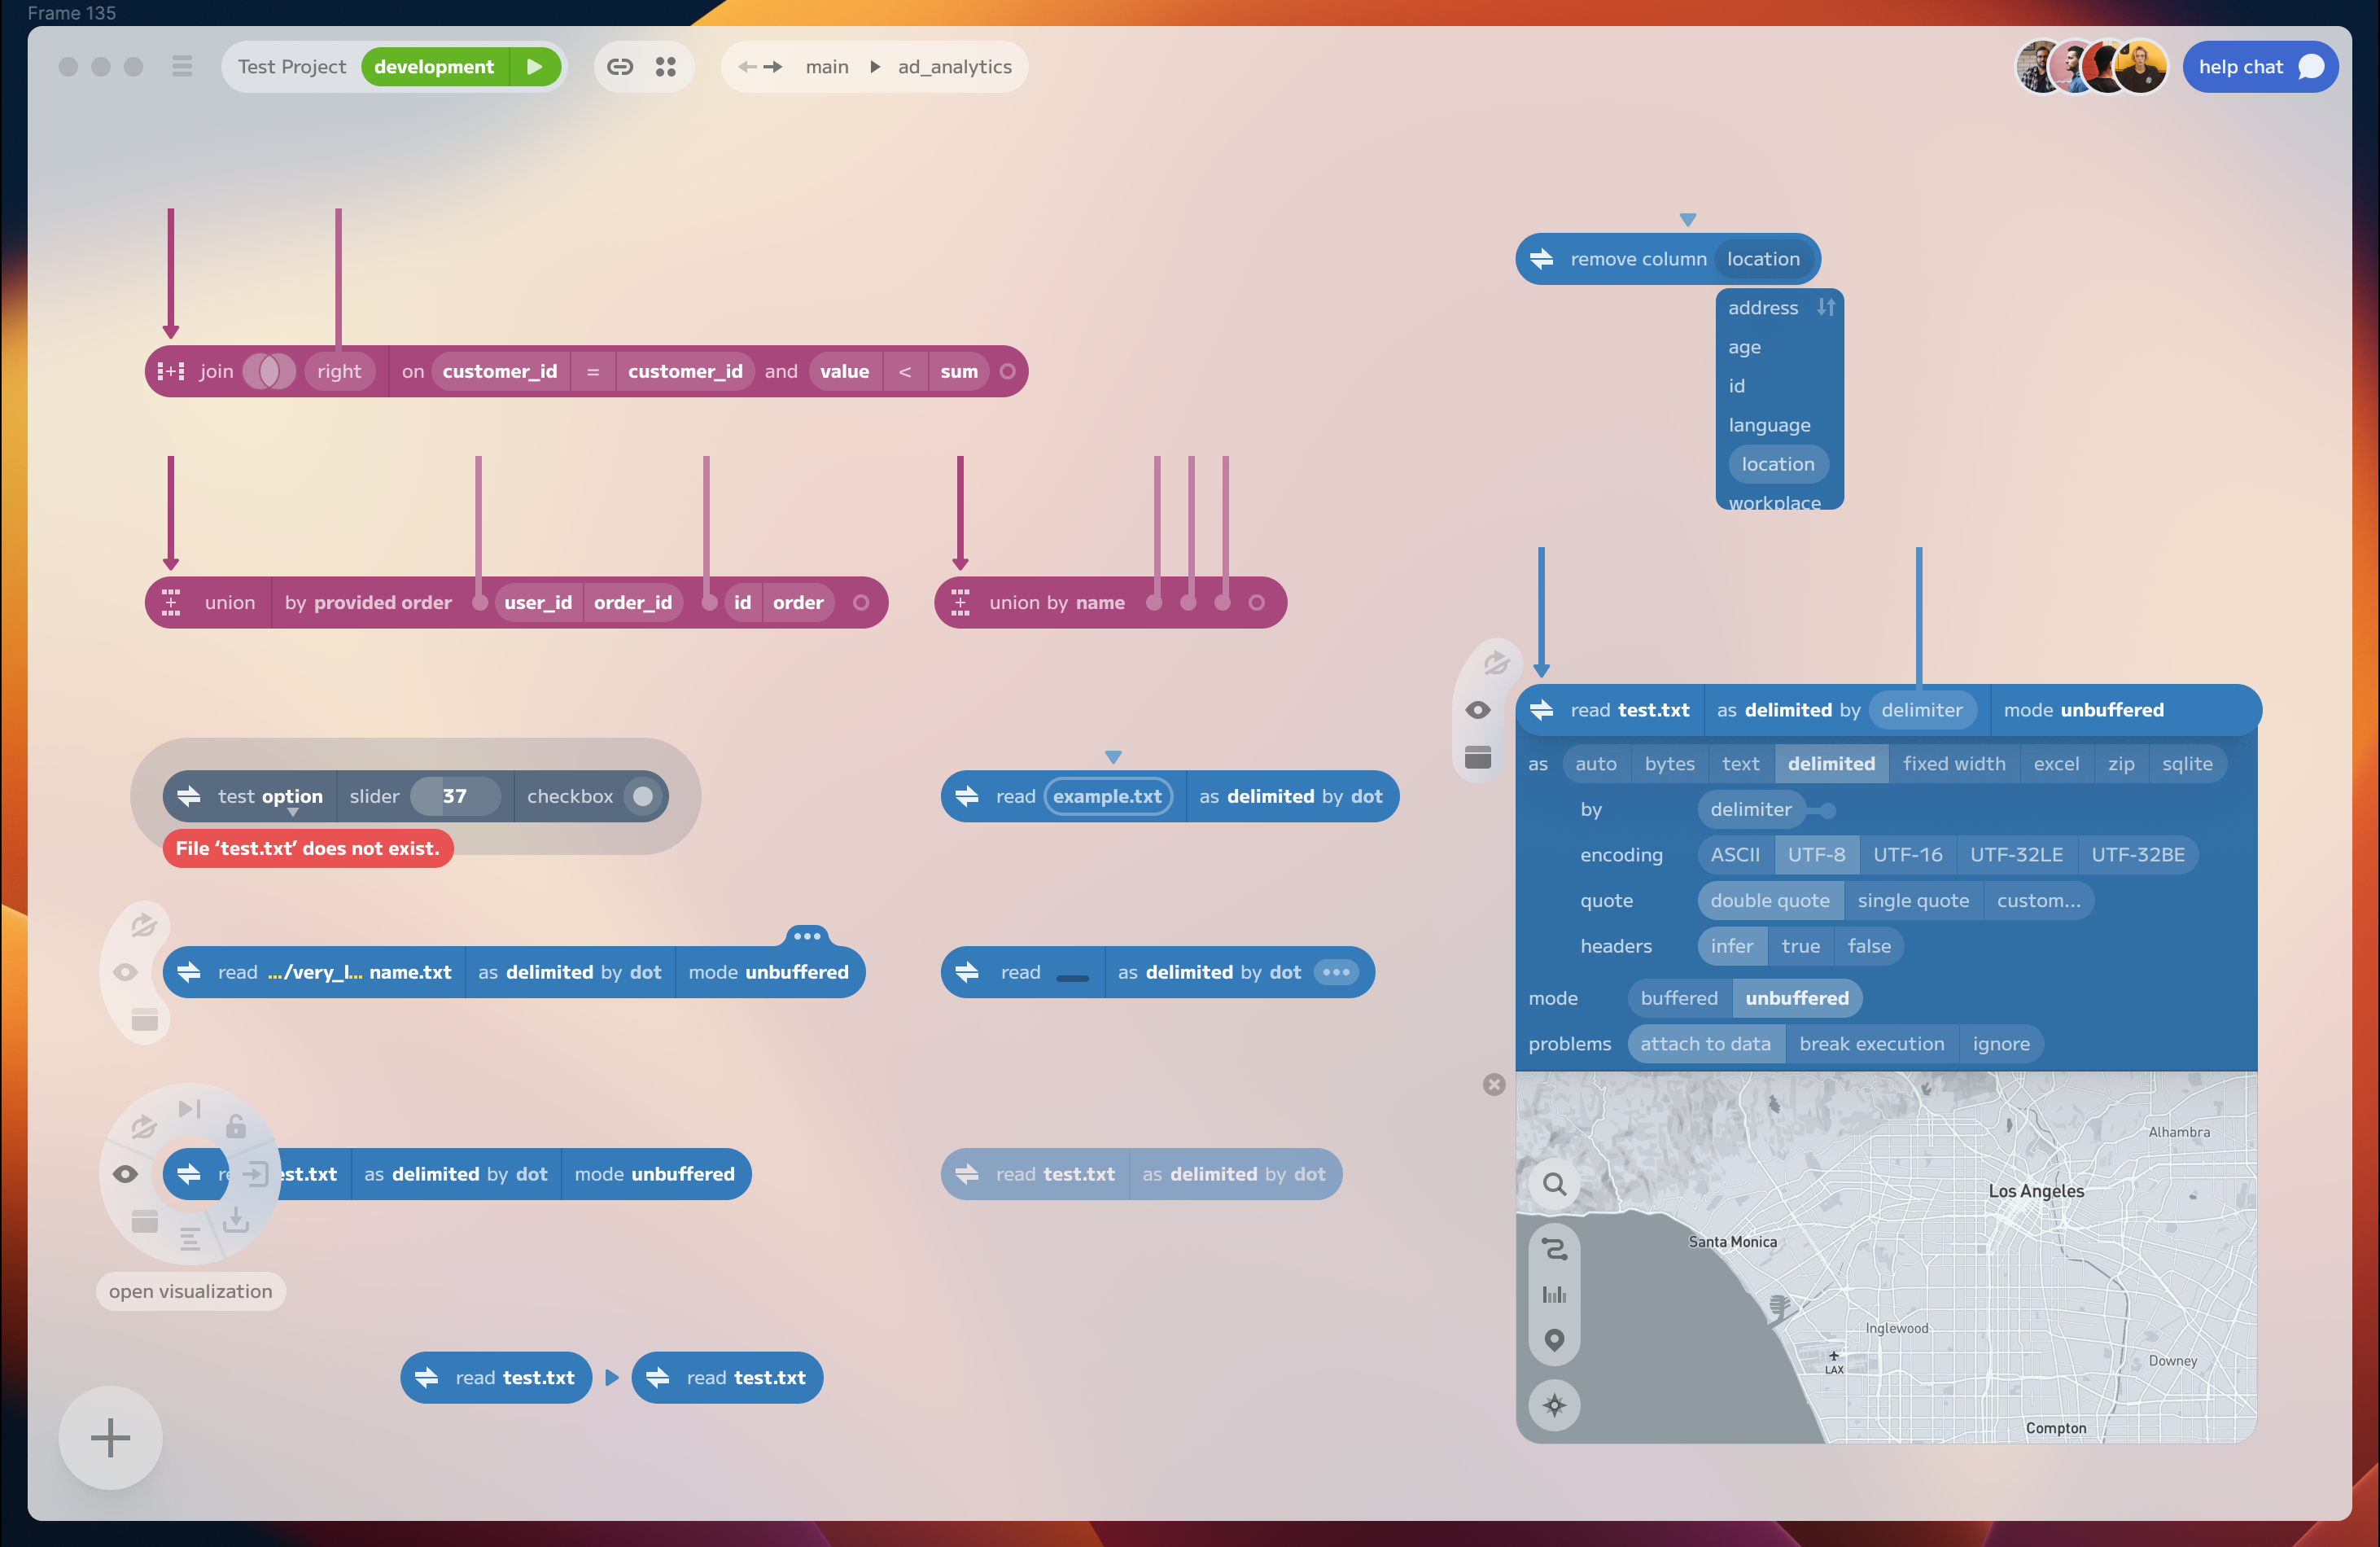Click the route icon in the map sidebar
Image resolution: width=2380 pixels, height=1547 pixels.
[x=1555, y=1249]
